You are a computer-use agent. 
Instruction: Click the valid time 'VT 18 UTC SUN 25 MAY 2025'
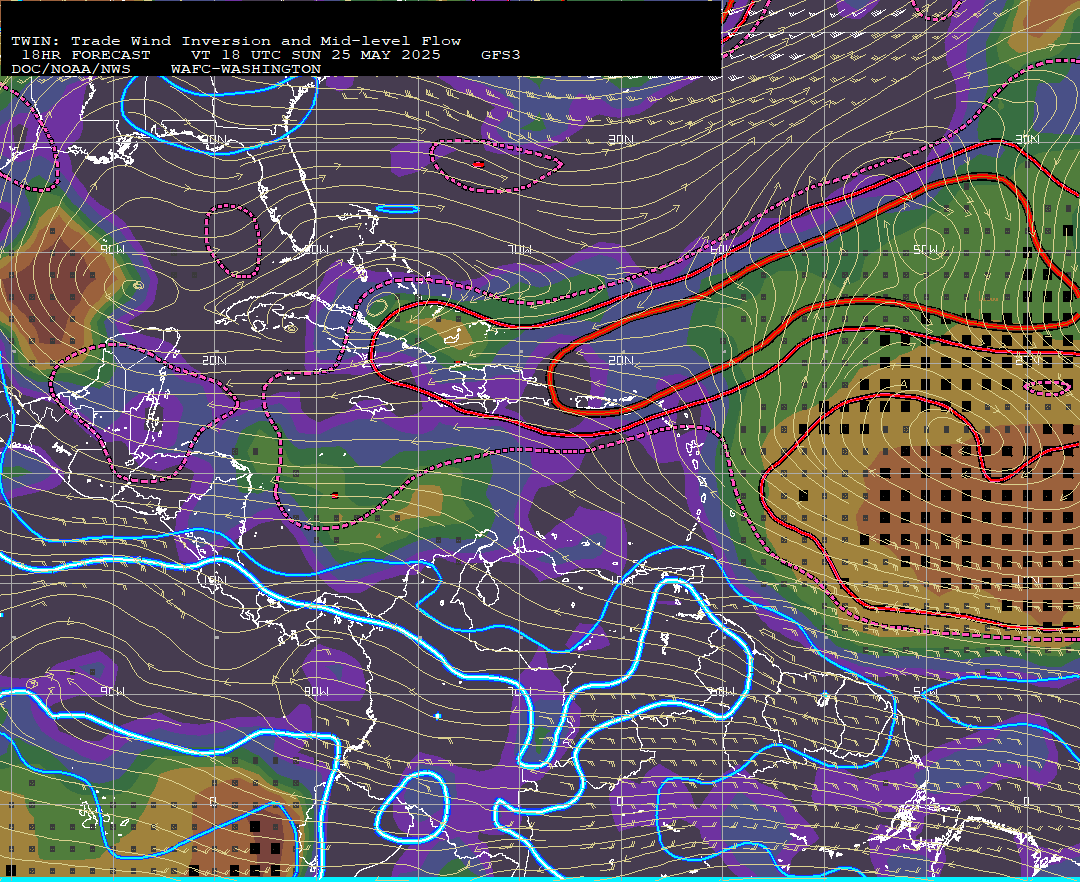pos(315,54)
